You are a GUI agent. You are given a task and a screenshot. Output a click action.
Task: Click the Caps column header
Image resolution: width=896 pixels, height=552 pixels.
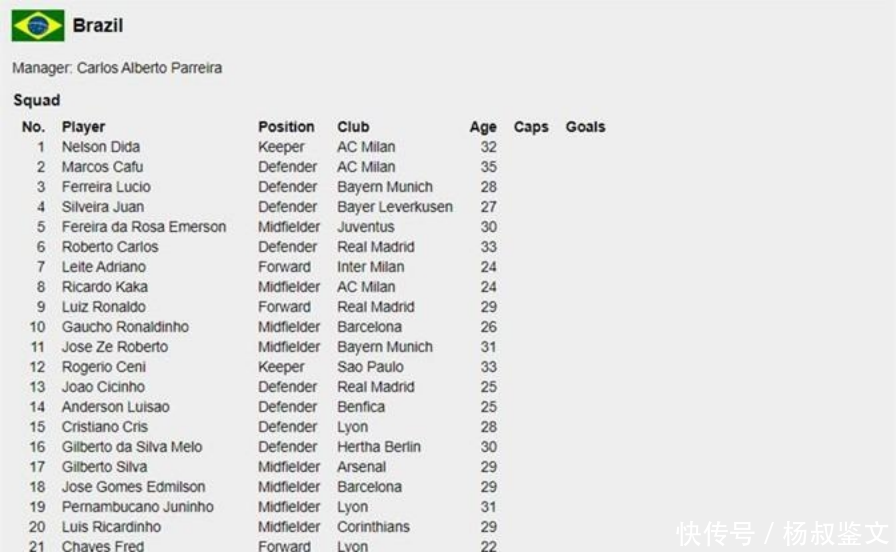point(531,127)
